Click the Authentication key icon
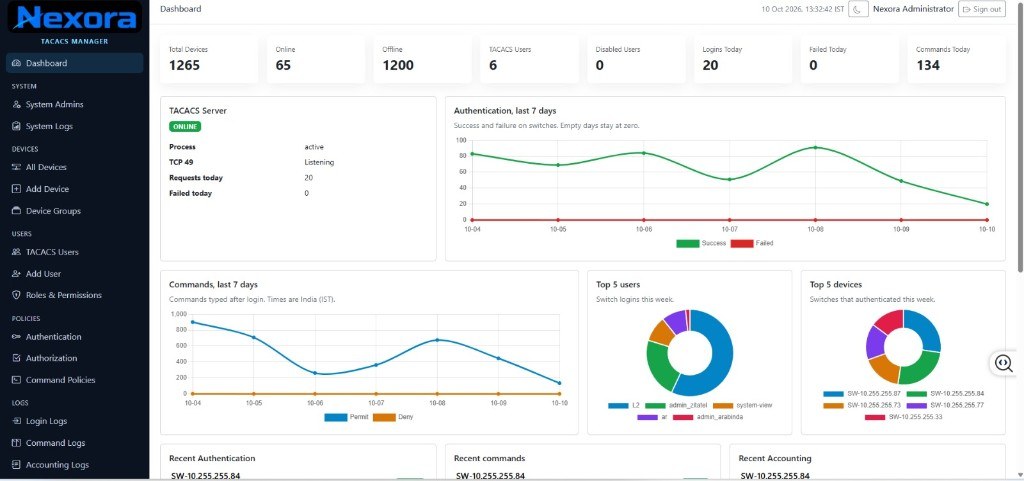The image size is (1024, 481). [x=16, y=337]
